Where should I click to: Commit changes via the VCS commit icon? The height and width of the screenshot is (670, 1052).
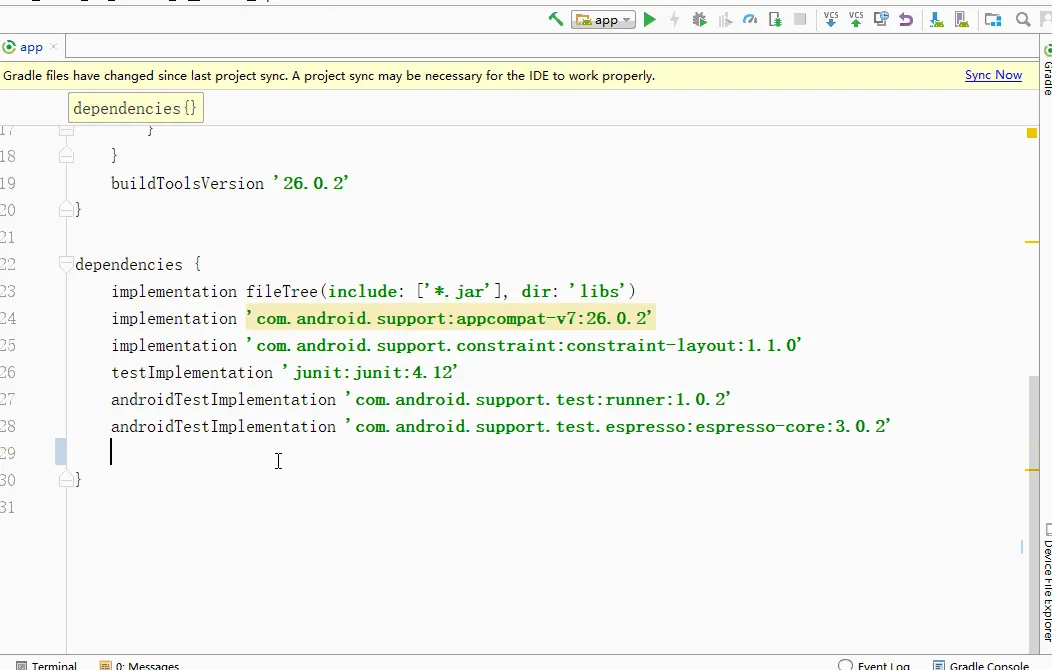coord(855,18)
